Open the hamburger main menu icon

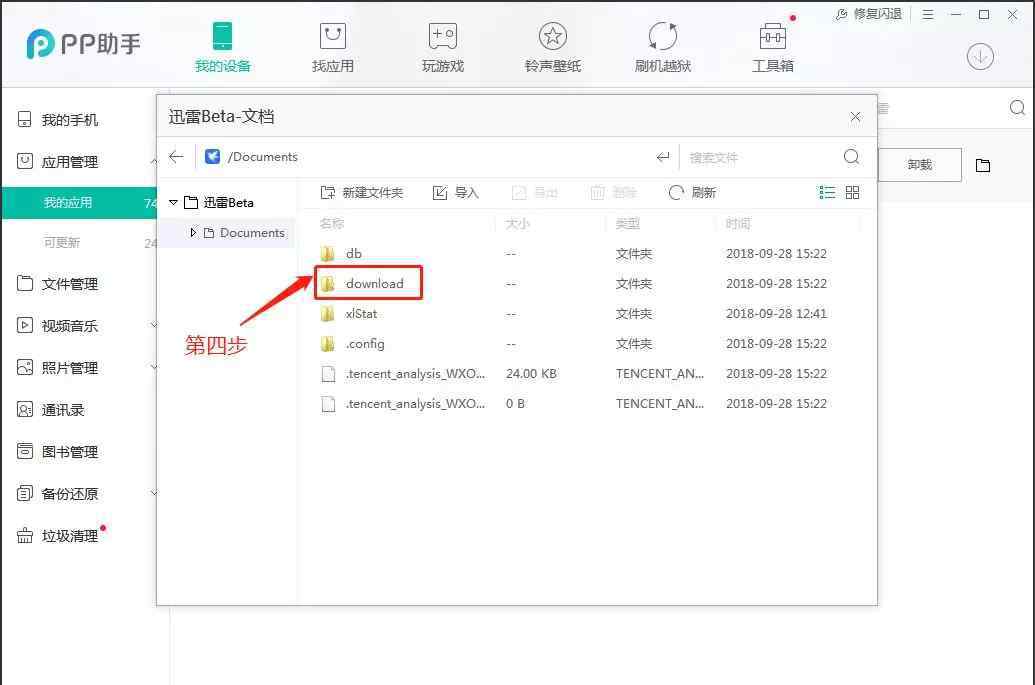coord(927,15)
